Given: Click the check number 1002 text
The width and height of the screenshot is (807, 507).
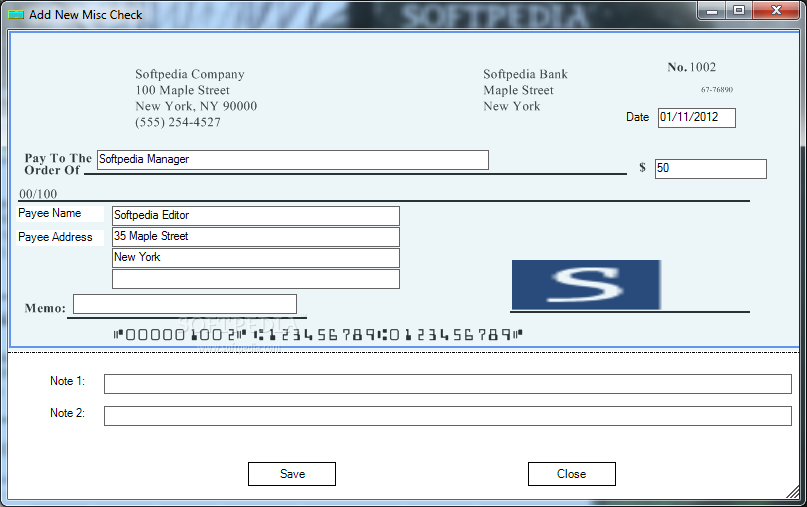Looking at the screenshot, I should [703, 67].
